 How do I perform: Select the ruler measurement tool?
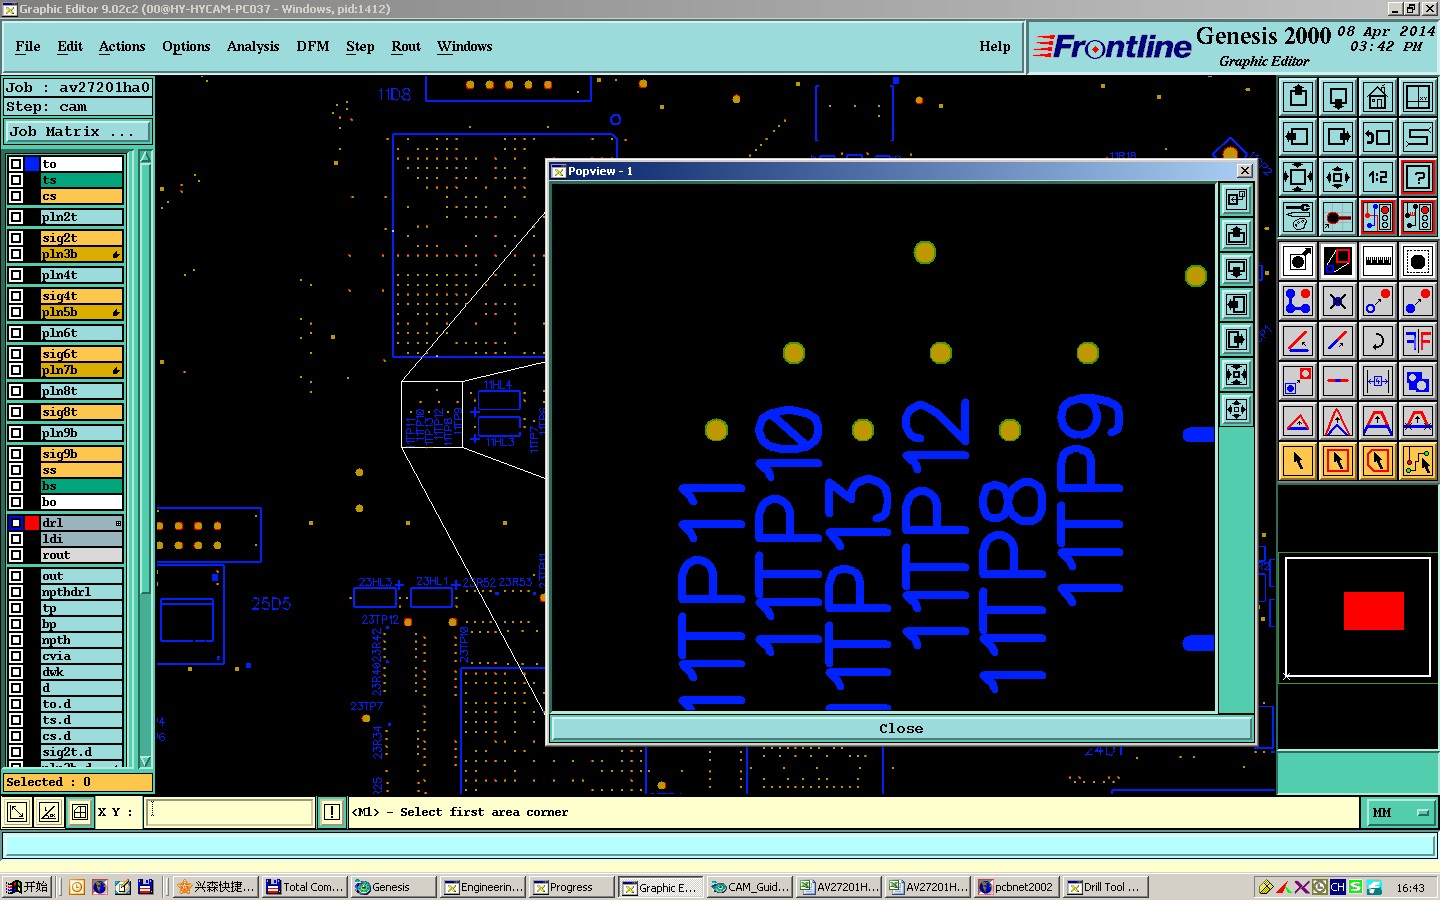[x=1378, y=261]
